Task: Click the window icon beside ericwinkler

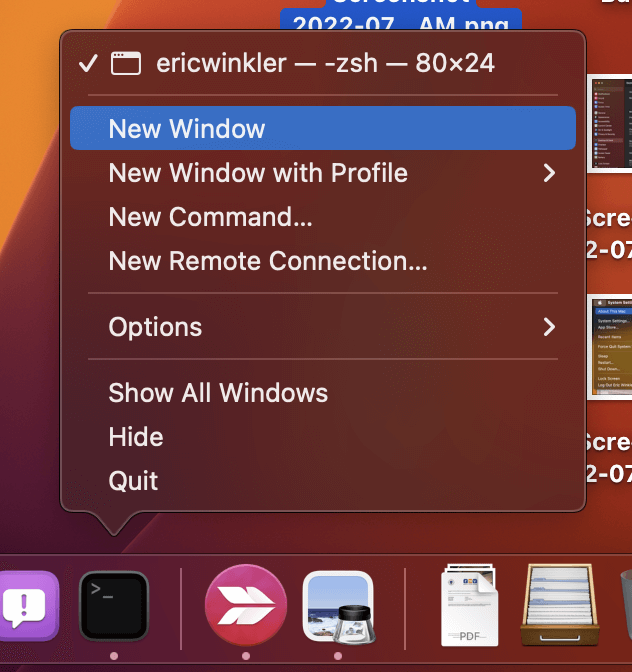Action: pos(125,63)
